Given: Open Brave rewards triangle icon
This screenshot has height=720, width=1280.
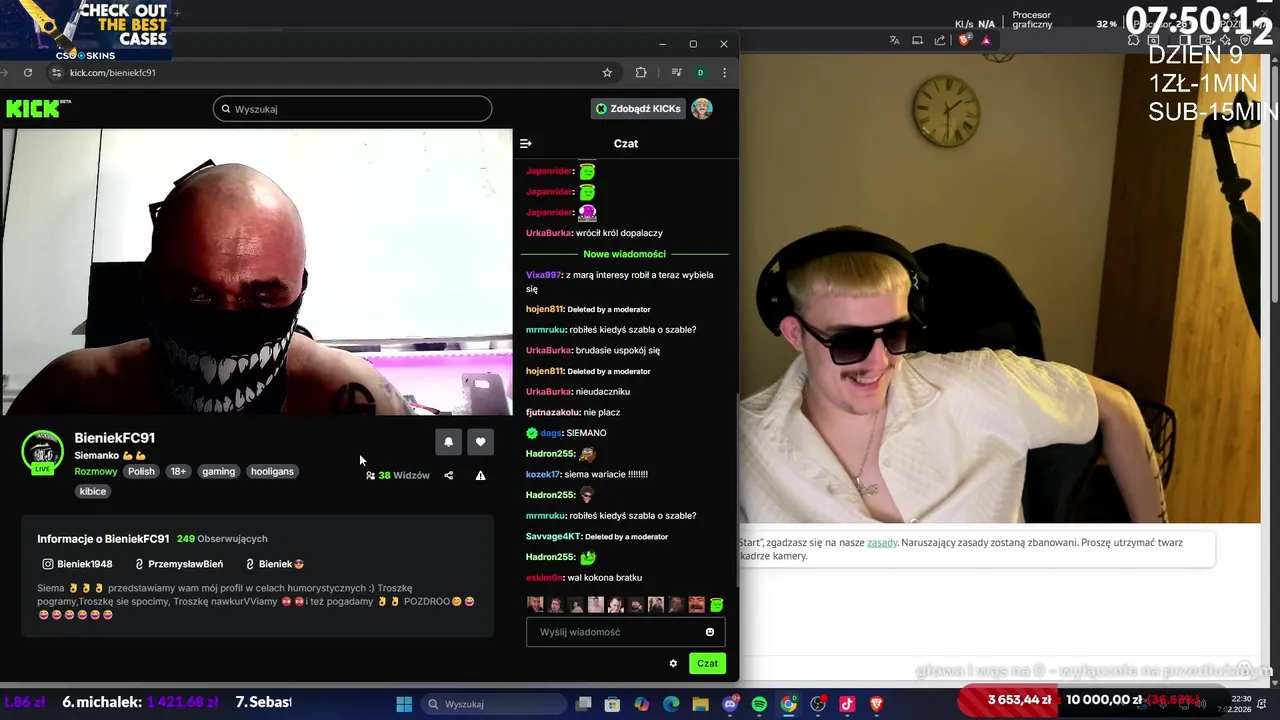Looking at the screenshot, I should point(986,41).
